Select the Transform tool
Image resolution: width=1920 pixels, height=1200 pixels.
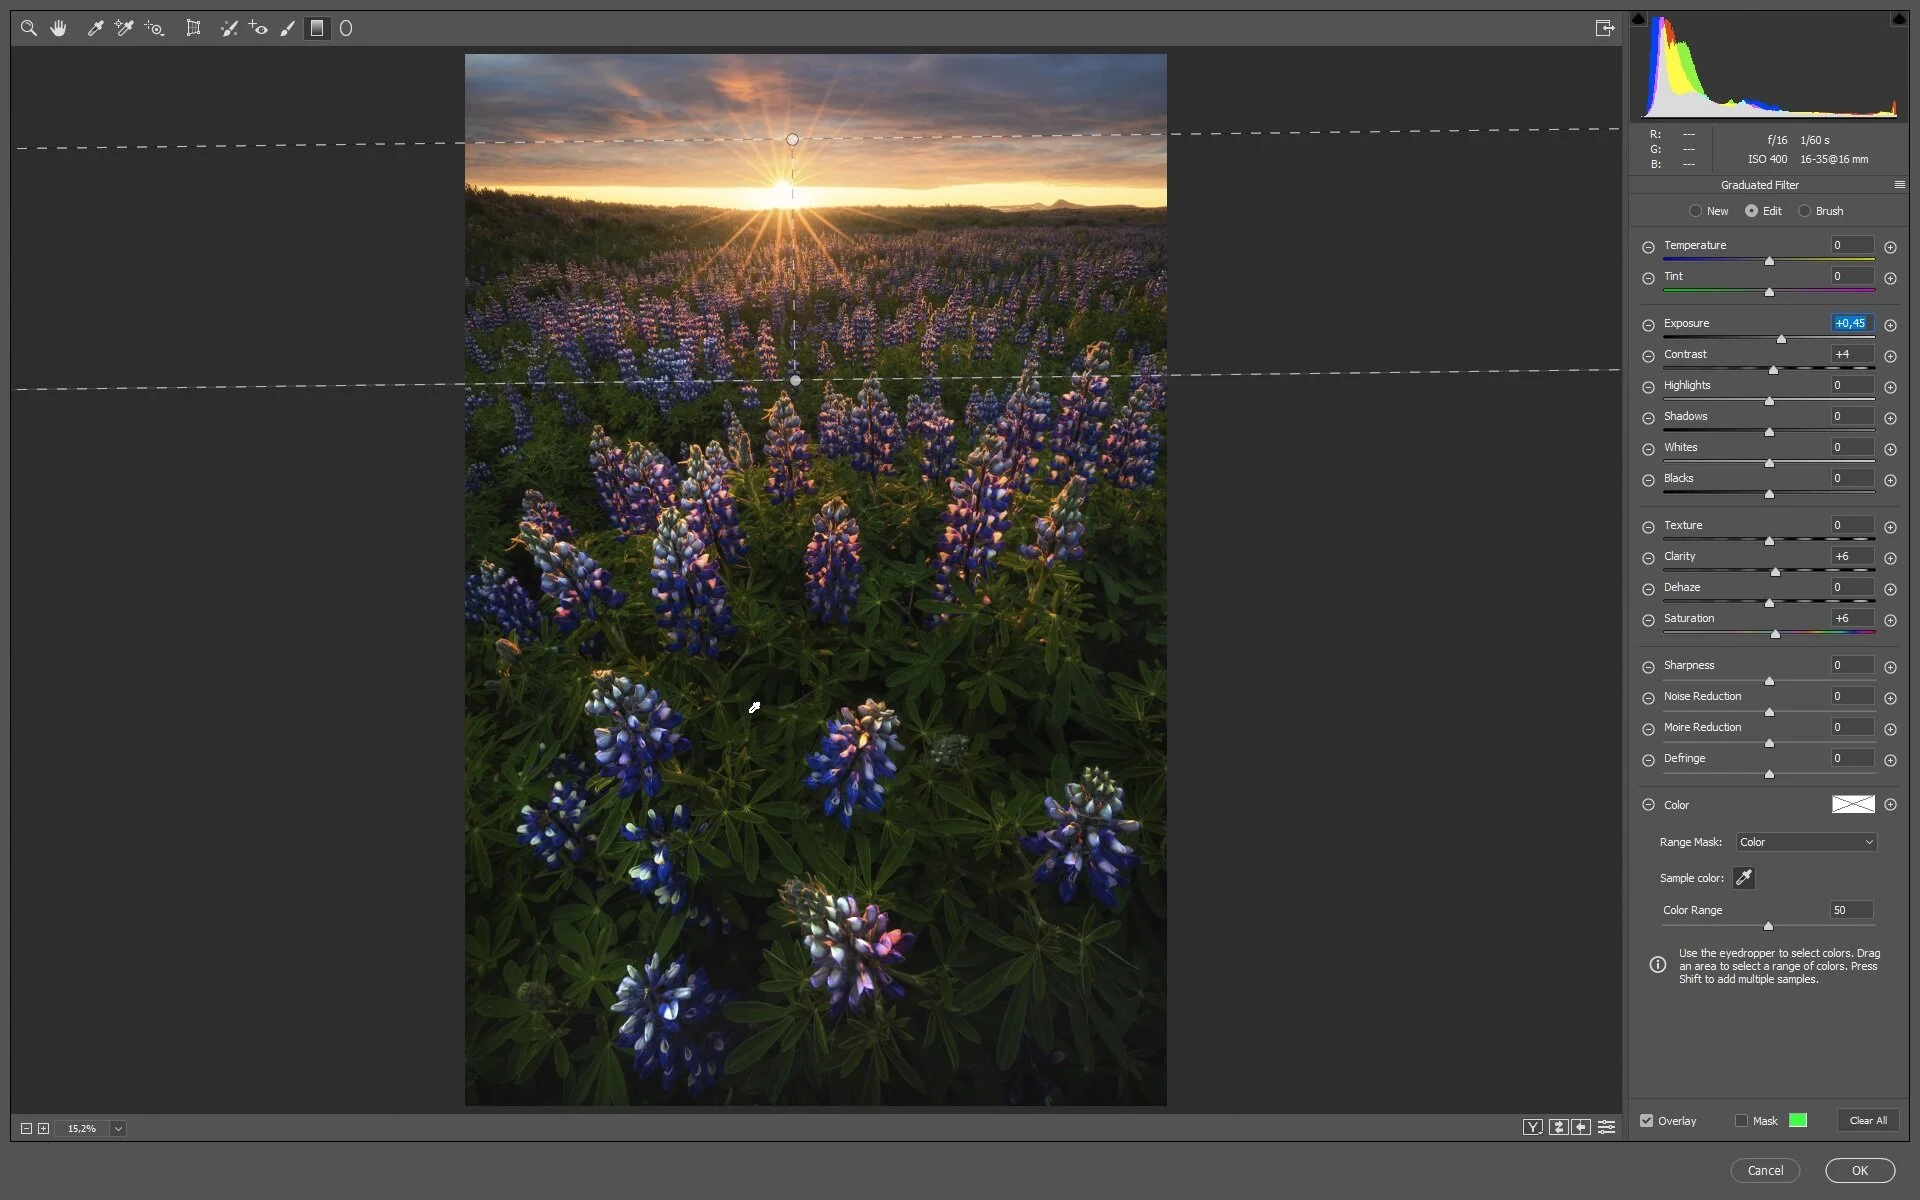coord(193,28)
